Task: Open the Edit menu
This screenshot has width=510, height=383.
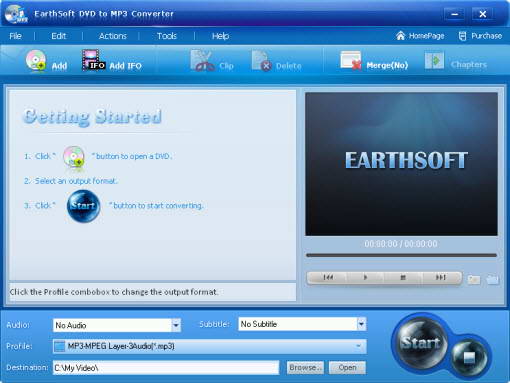Action: [x=59, y=36]
